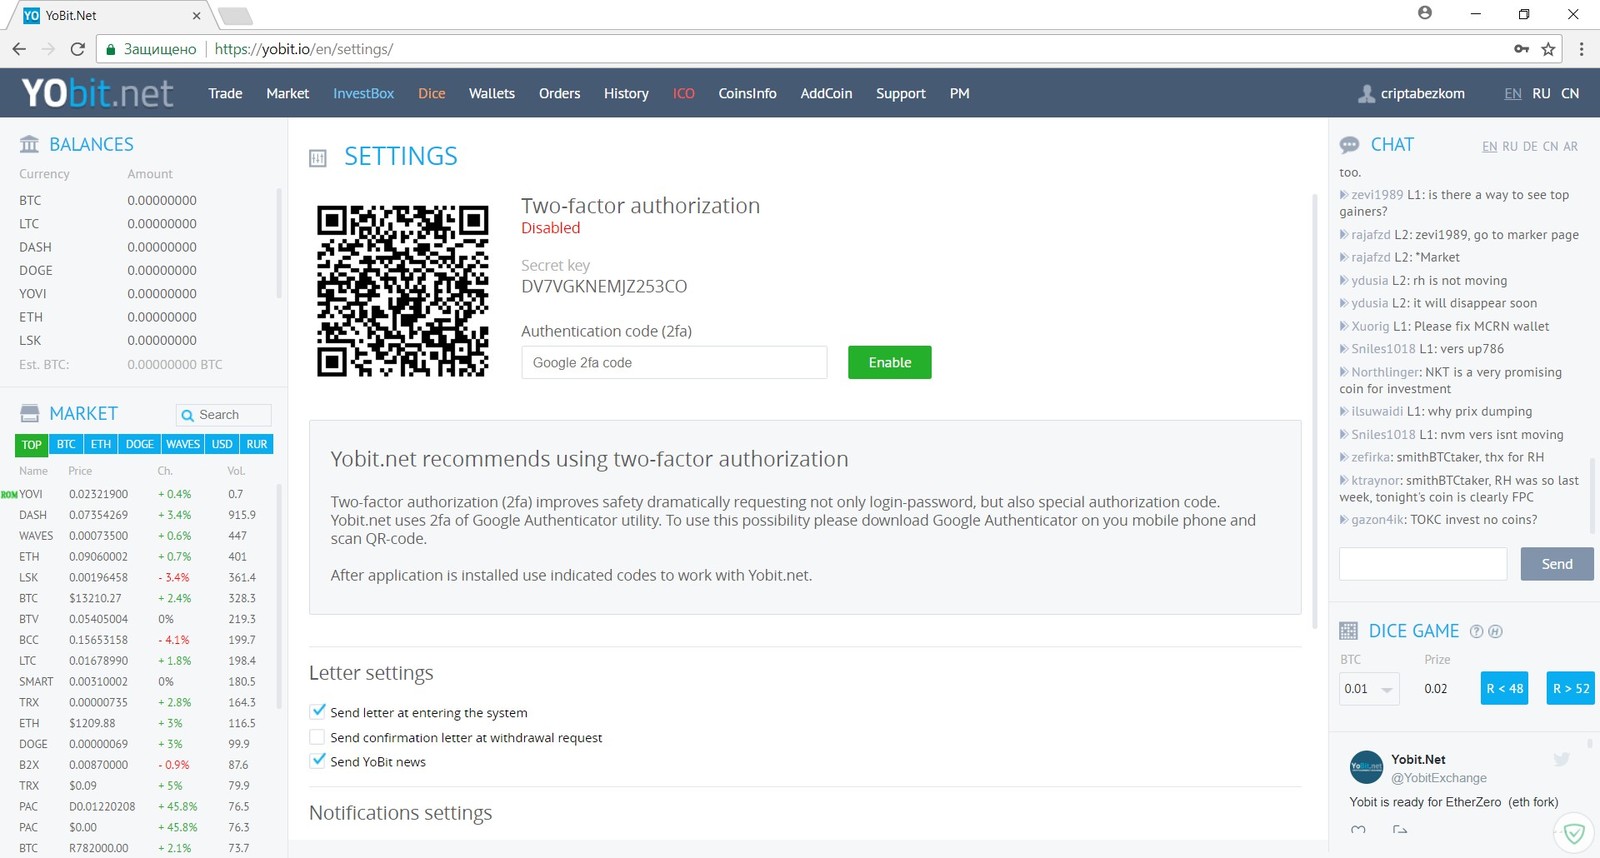The image size is (1600, 858).
Task: Switch site language to CN
Action: point(1570,93)
